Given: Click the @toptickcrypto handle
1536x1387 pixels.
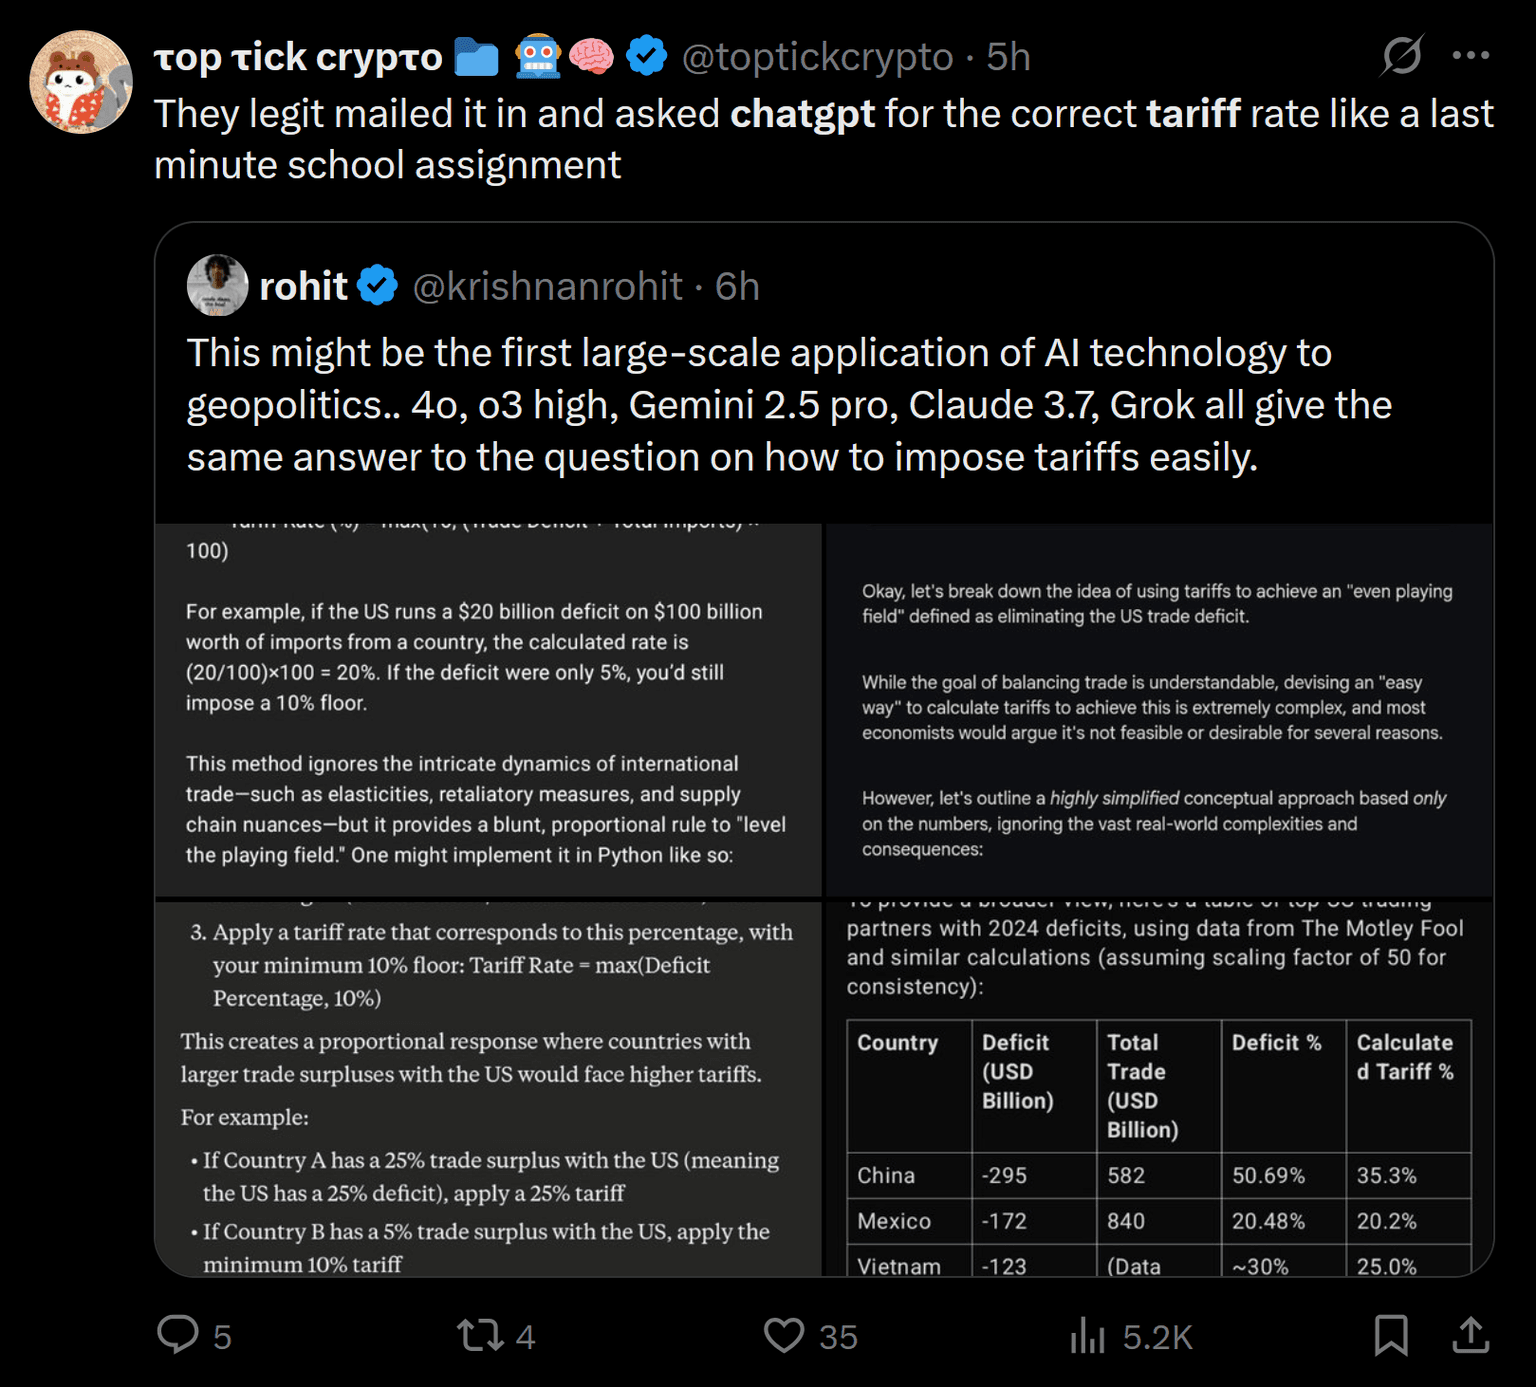Looking at the screenshot, I should 817,57.
